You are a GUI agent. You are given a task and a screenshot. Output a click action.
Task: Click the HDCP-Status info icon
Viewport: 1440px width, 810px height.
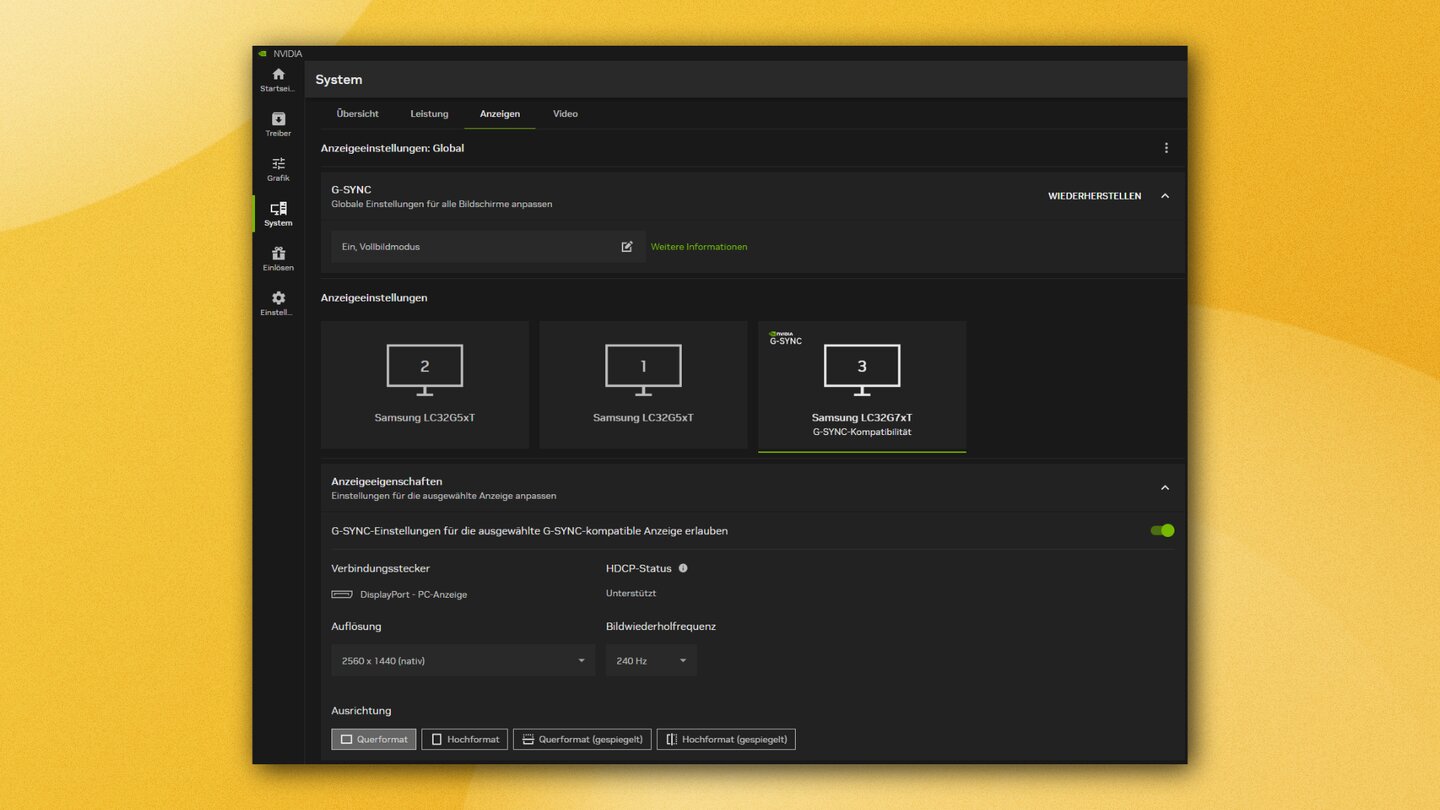(682, 568)
